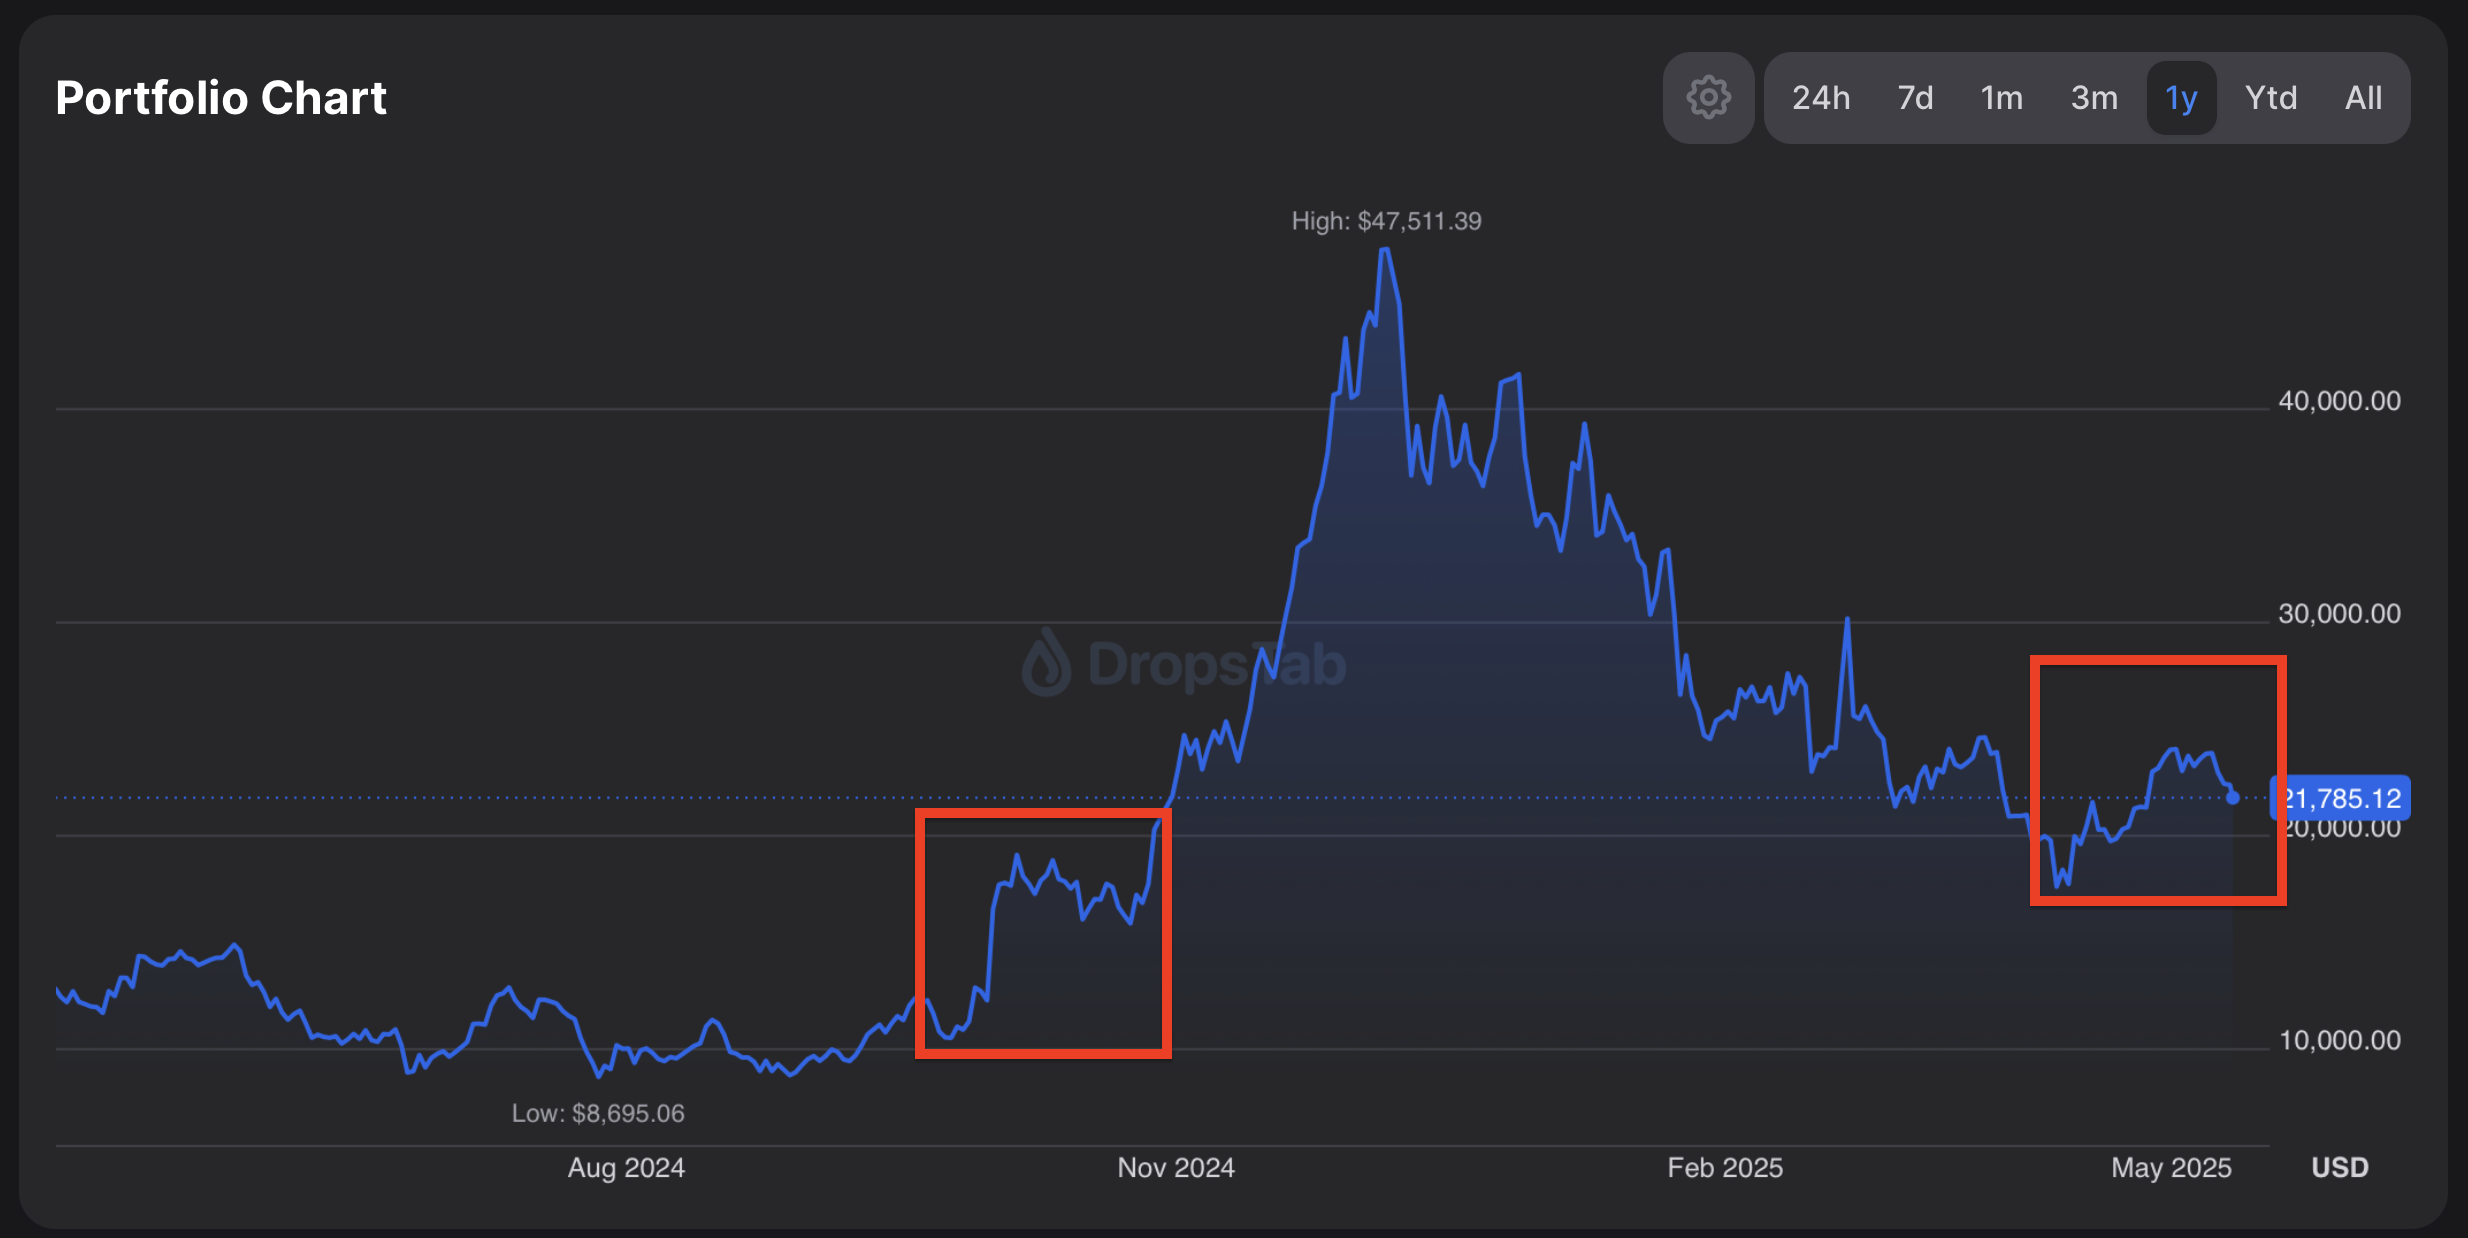Click the current value marker dot
Viewport: 2468px width, 1238px height.
2233,797
